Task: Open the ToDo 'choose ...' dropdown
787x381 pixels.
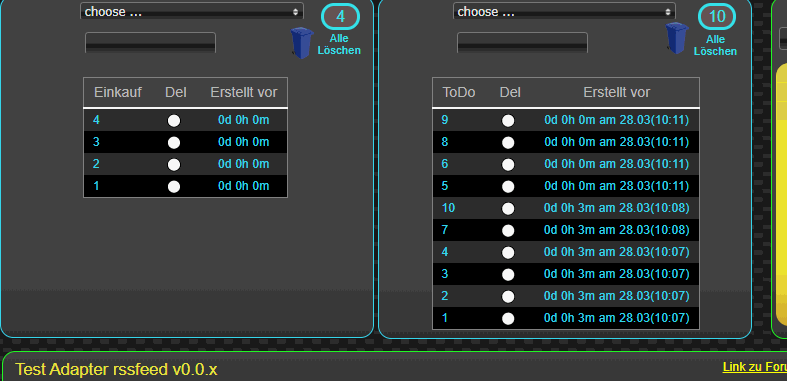Action: [x=564, y=12]
